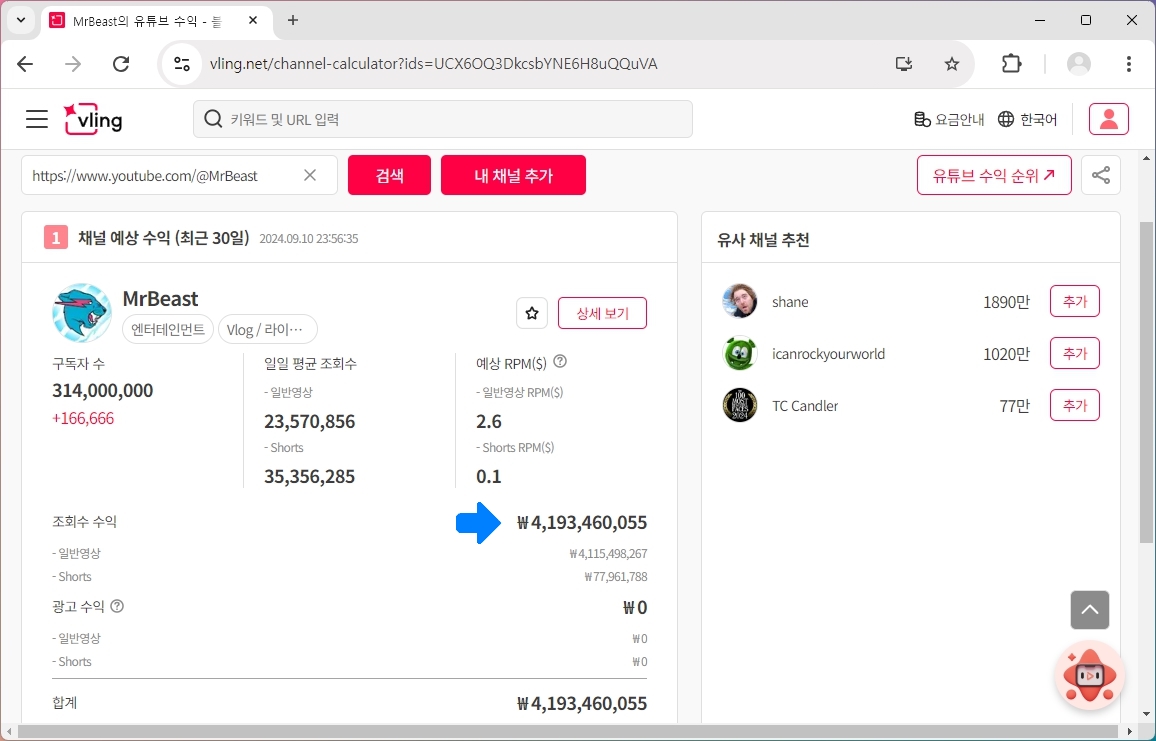Open vling hamburger menu
Image resolution: width=1156 pixels, height=741 pixels.
(37, 119)
